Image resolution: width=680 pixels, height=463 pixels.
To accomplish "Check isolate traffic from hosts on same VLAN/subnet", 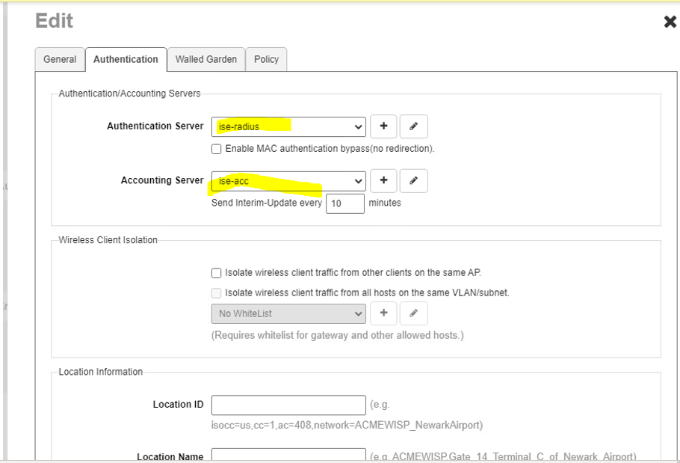I will pos(216,293).
